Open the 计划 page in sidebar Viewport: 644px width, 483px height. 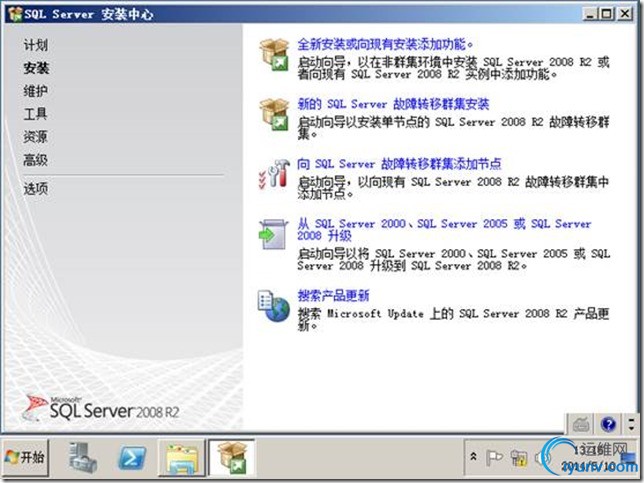(x=35, y=45)
